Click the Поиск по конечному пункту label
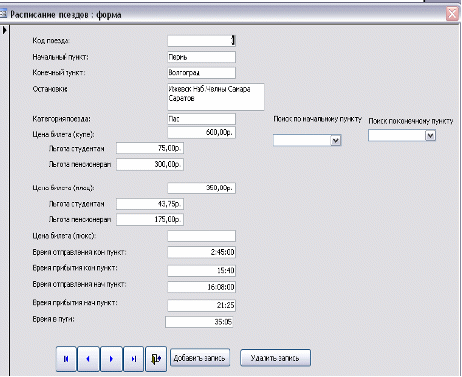The image size is (462, 377). pyautogui.click(x=411, y=121)
